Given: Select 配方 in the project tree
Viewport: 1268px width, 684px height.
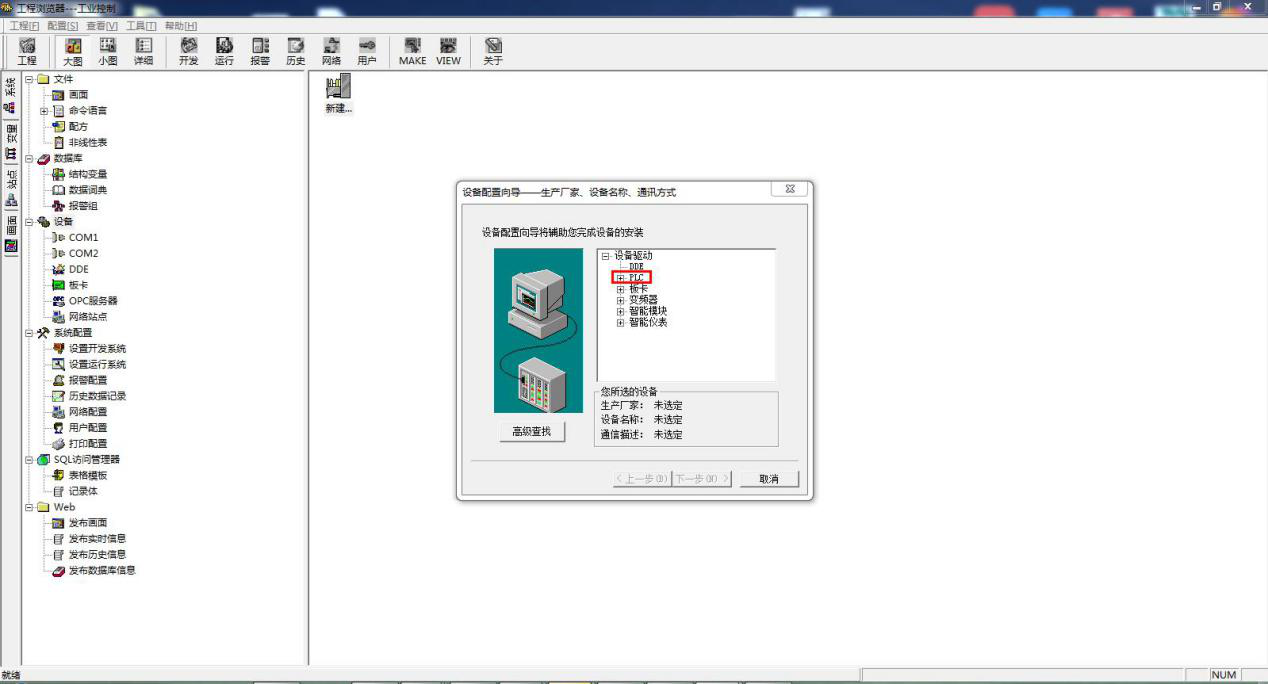Looking at the screenshot, I should coord(78,126).
